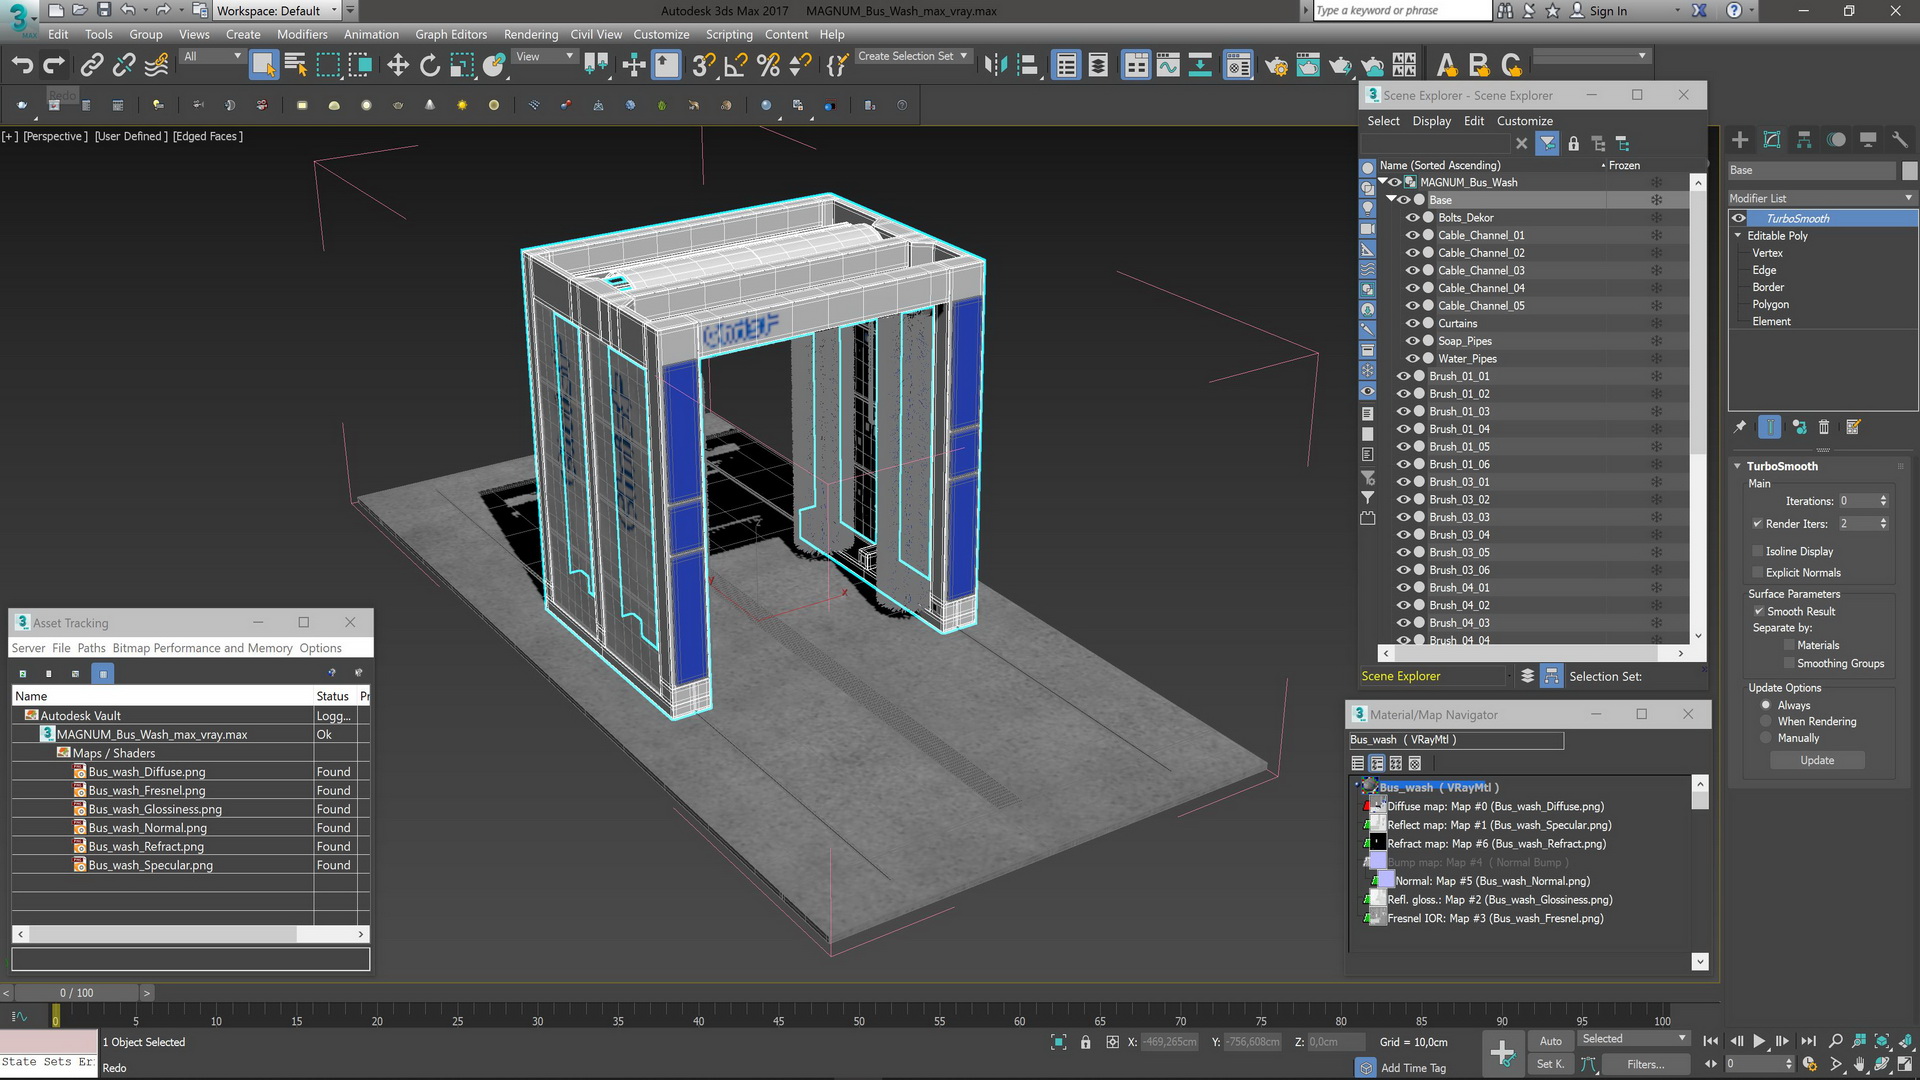Toggle TurboSmooth modifier eye icon
1920x1080 pixels.
(1739, 218)
